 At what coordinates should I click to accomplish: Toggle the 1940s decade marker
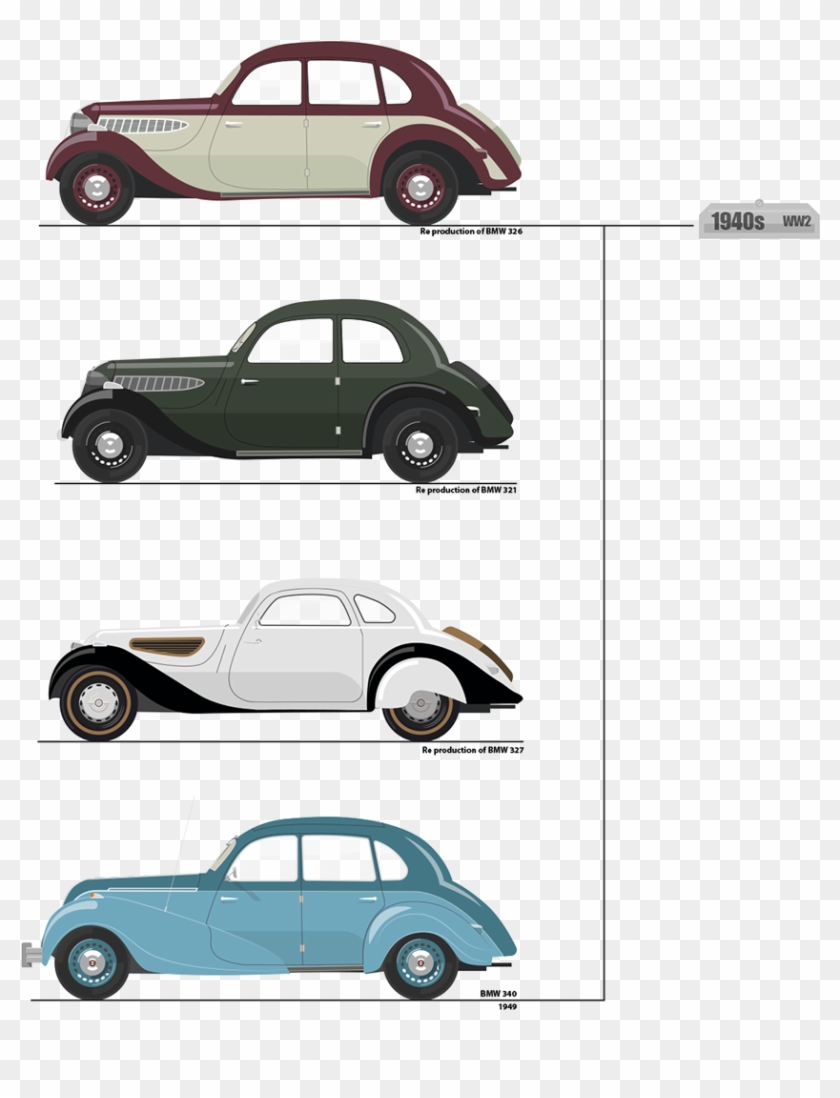coord(738,222)
